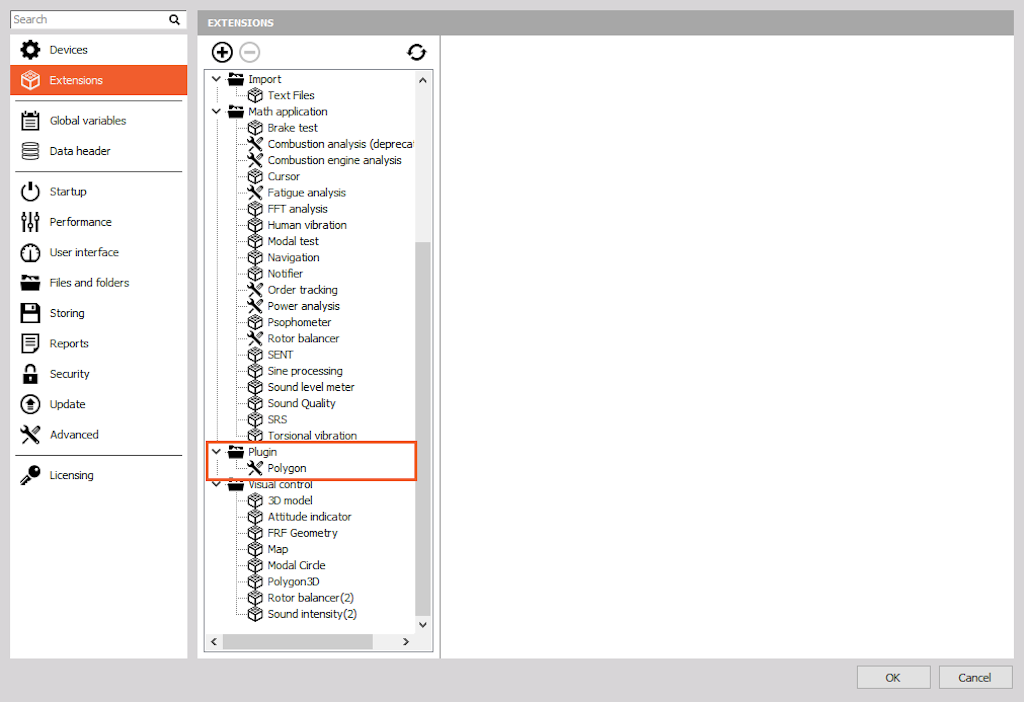1024x702 pixels.
Task: Select Human vibration extension
Action: (x=307, y=225)
